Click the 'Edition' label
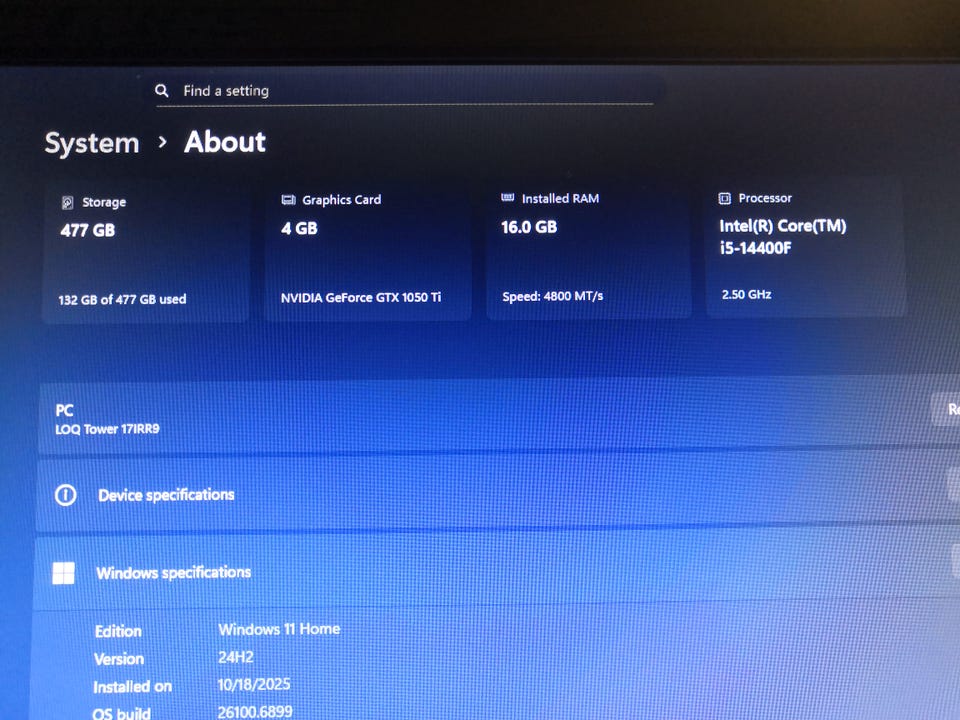This screenshot has width=960, height=720. point(118,631)
